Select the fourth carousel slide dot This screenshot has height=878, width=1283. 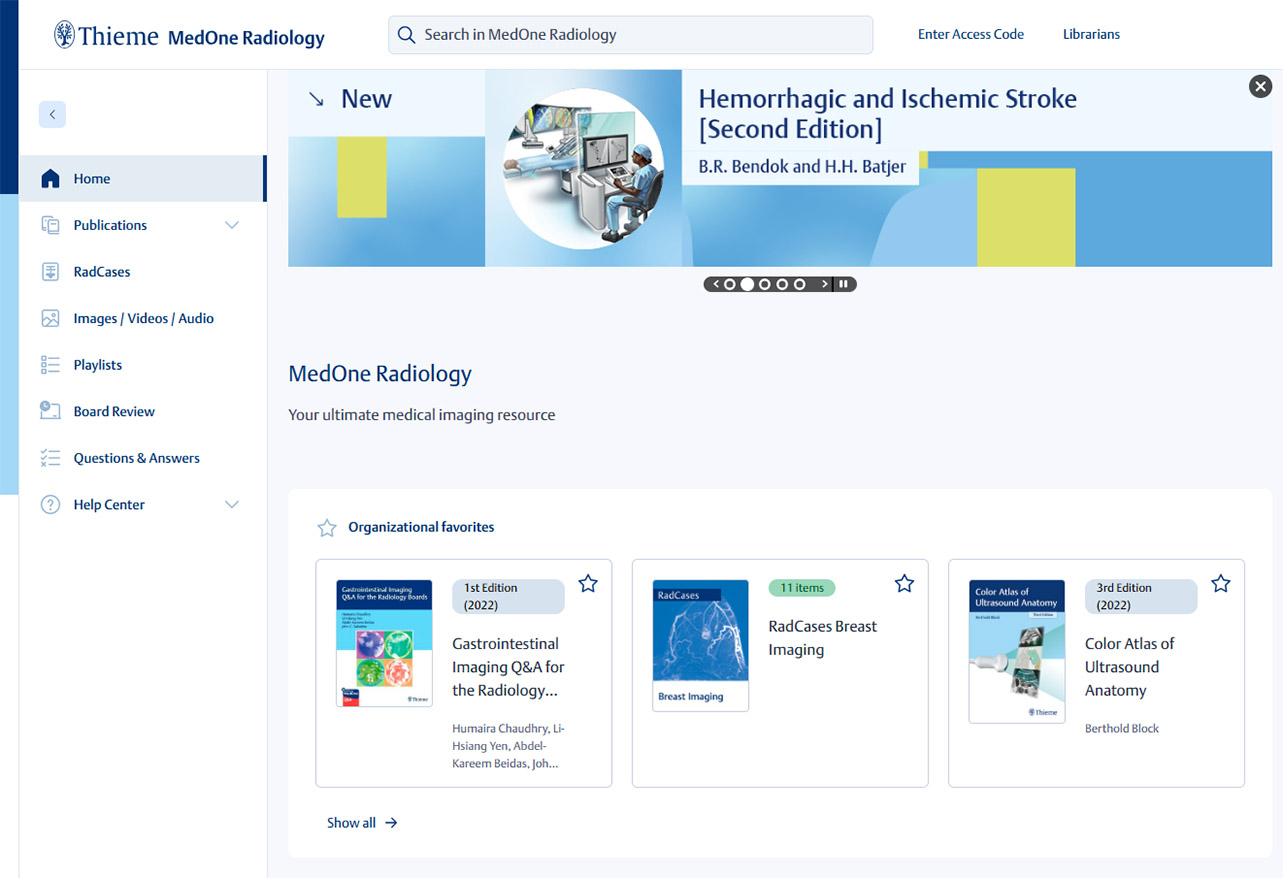[x=782, y=284]
